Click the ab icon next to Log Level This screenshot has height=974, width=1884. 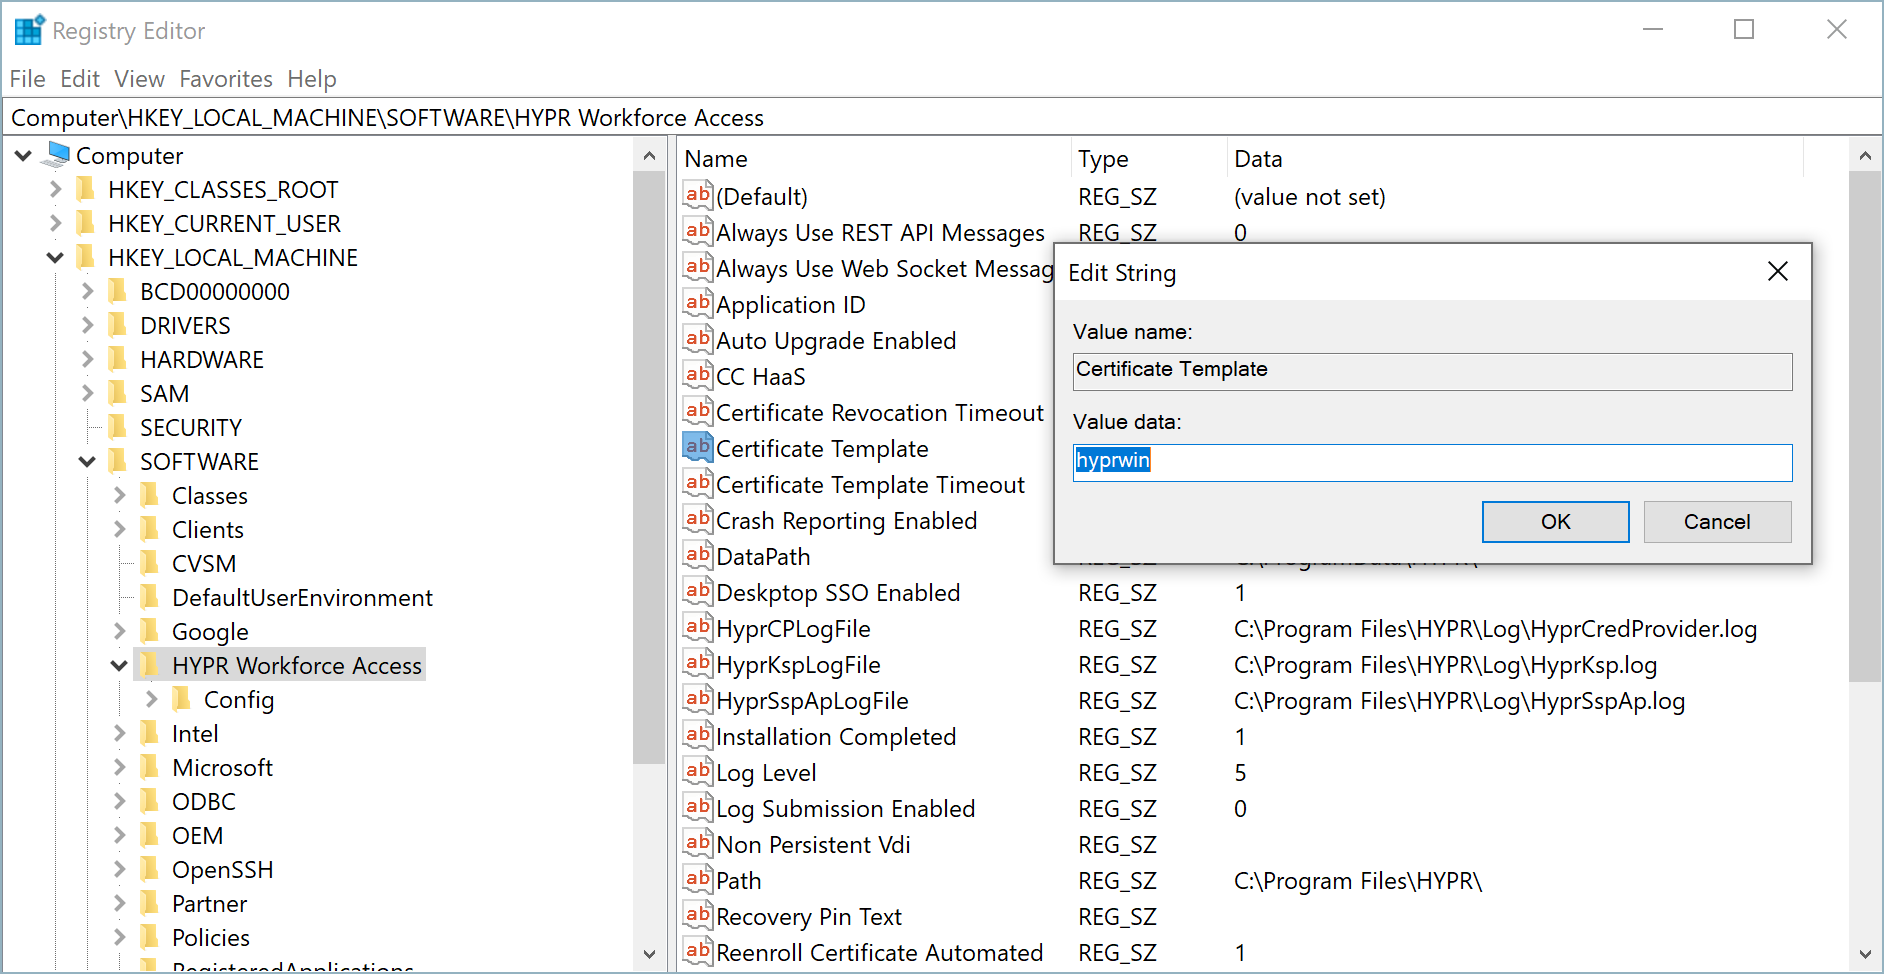[x=697, y=772]
